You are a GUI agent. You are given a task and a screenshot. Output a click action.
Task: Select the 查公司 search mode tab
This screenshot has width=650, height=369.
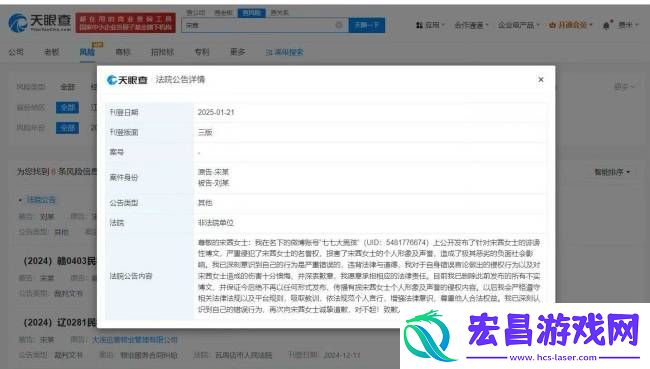pyautogui.click(x=196, y=12)
